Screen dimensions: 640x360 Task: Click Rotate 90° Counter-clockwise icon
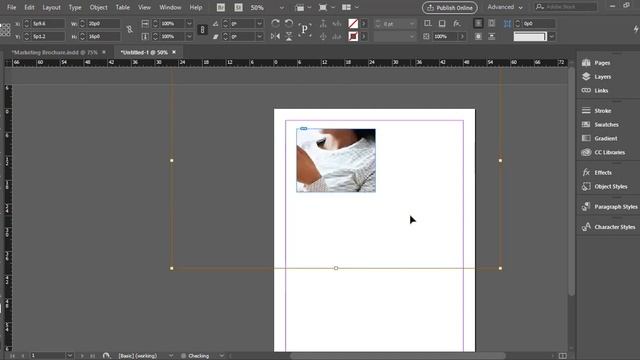coord(289,23)
